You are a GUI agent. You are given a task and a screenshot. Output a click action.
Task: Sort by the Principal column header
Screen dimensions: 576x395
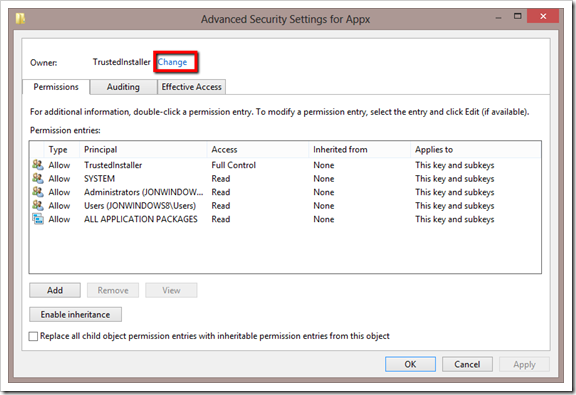pyautogui.click(x=143, y=150)
